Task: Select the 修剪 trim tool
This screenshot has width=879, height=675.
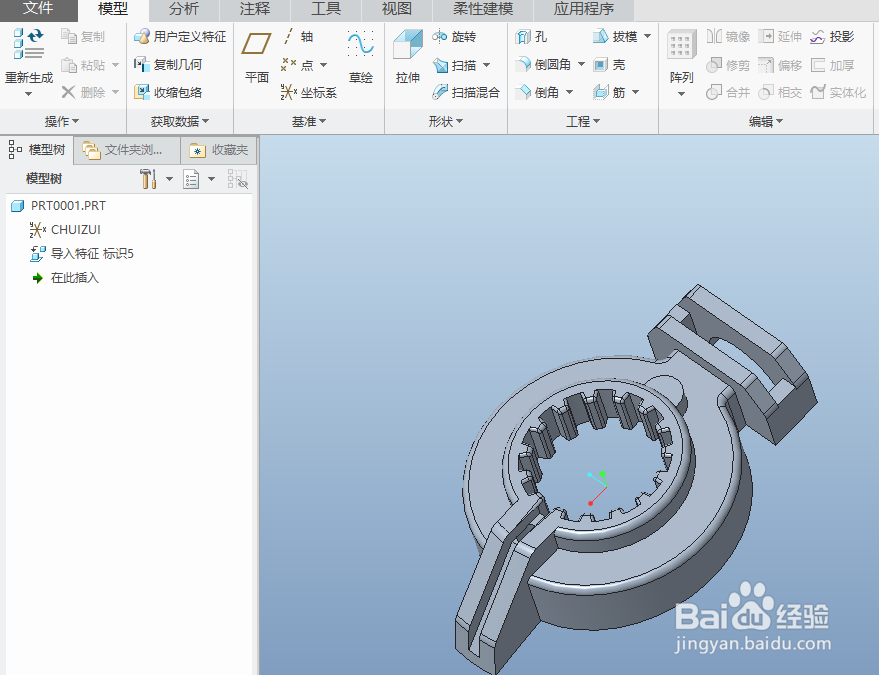Action: (x=728, y=65)
